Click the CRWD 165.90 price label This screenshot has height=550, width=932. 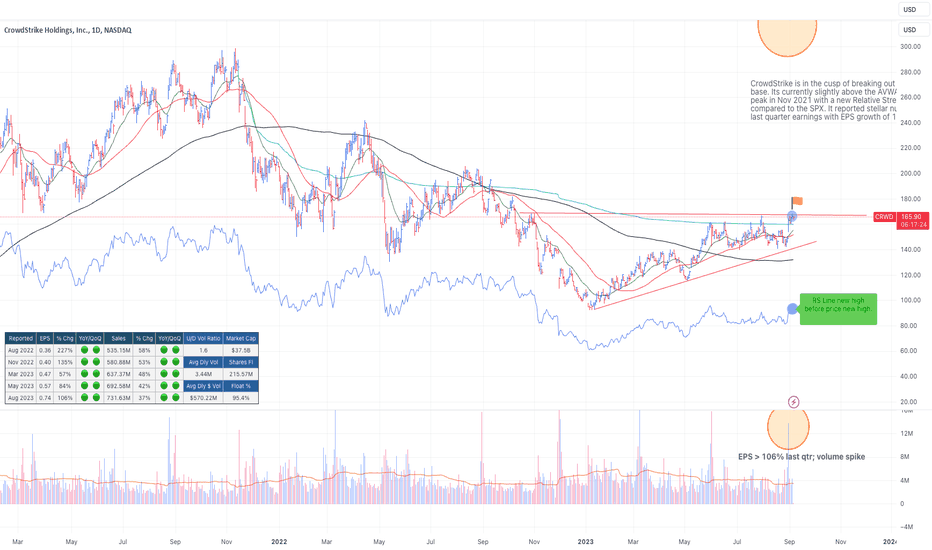point(900,217)
